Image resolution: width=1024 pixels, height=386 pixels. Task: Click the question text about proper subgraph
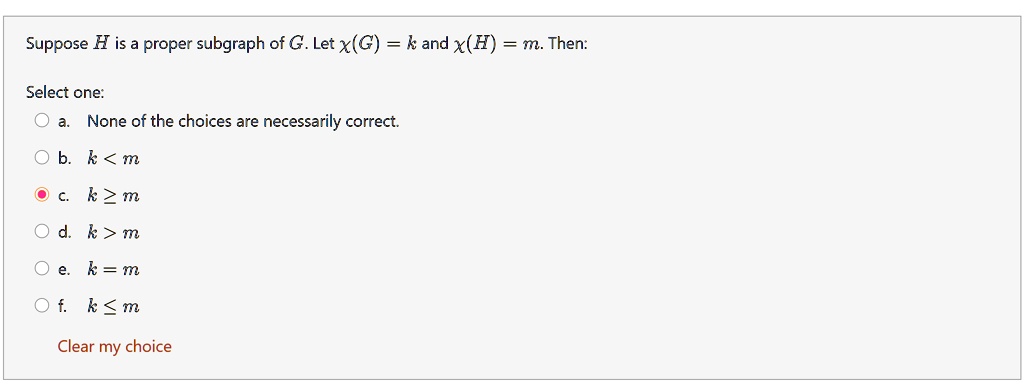pos(307,44)
